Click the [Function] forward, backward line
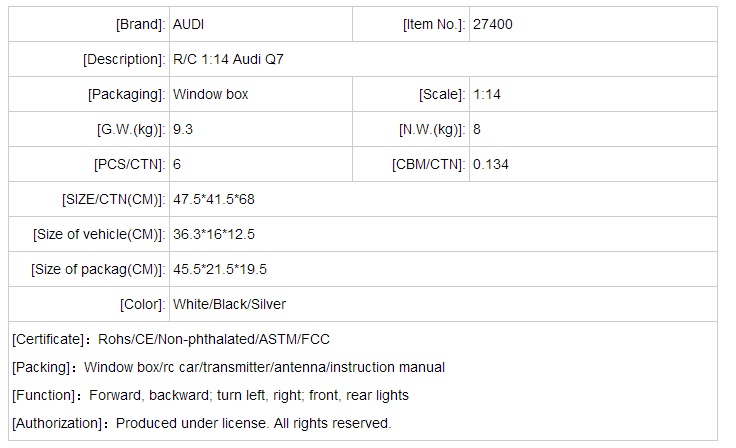Screen dimensions: 736x448 click(x=249, y=395)
